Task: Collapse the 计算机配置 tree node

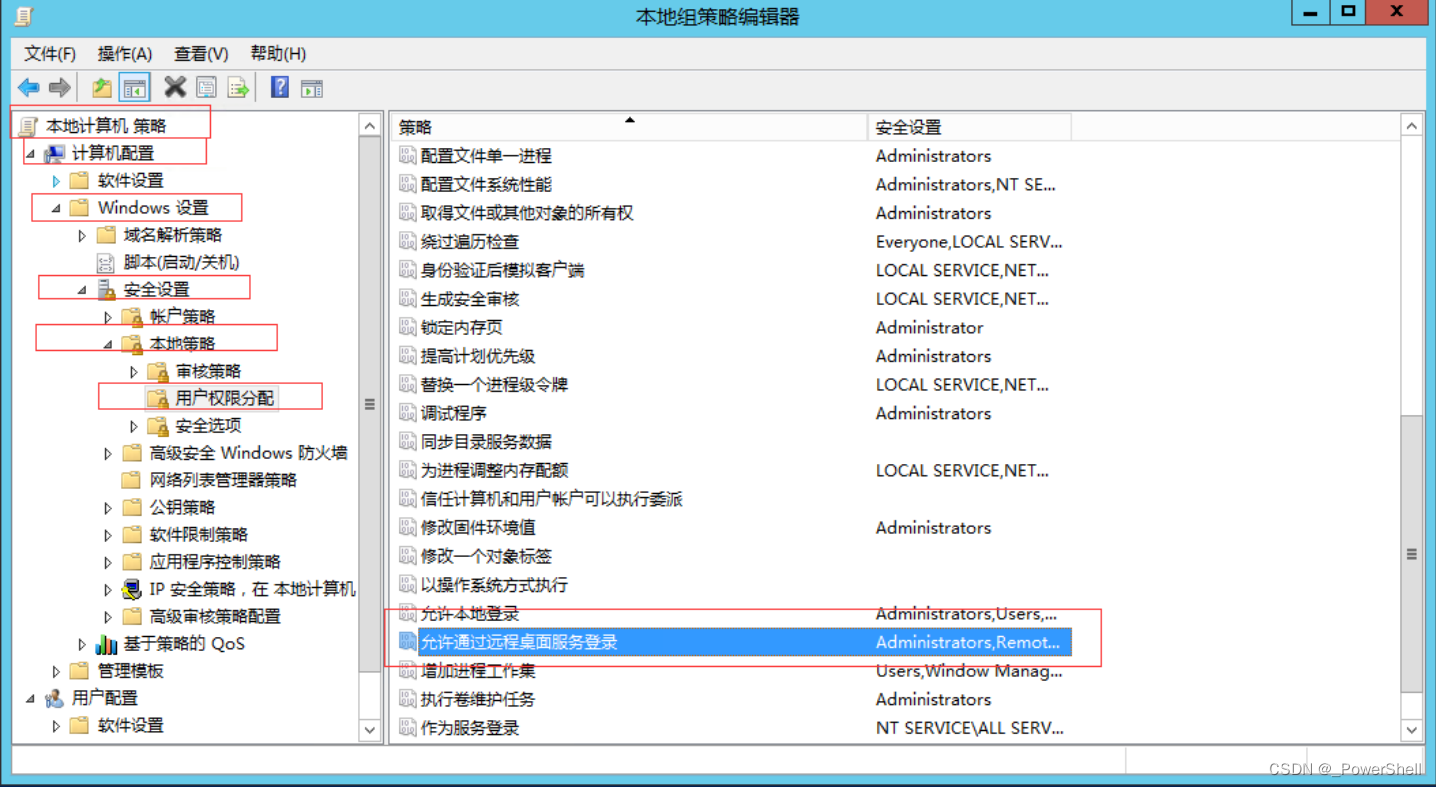Action: coord(30,154)
